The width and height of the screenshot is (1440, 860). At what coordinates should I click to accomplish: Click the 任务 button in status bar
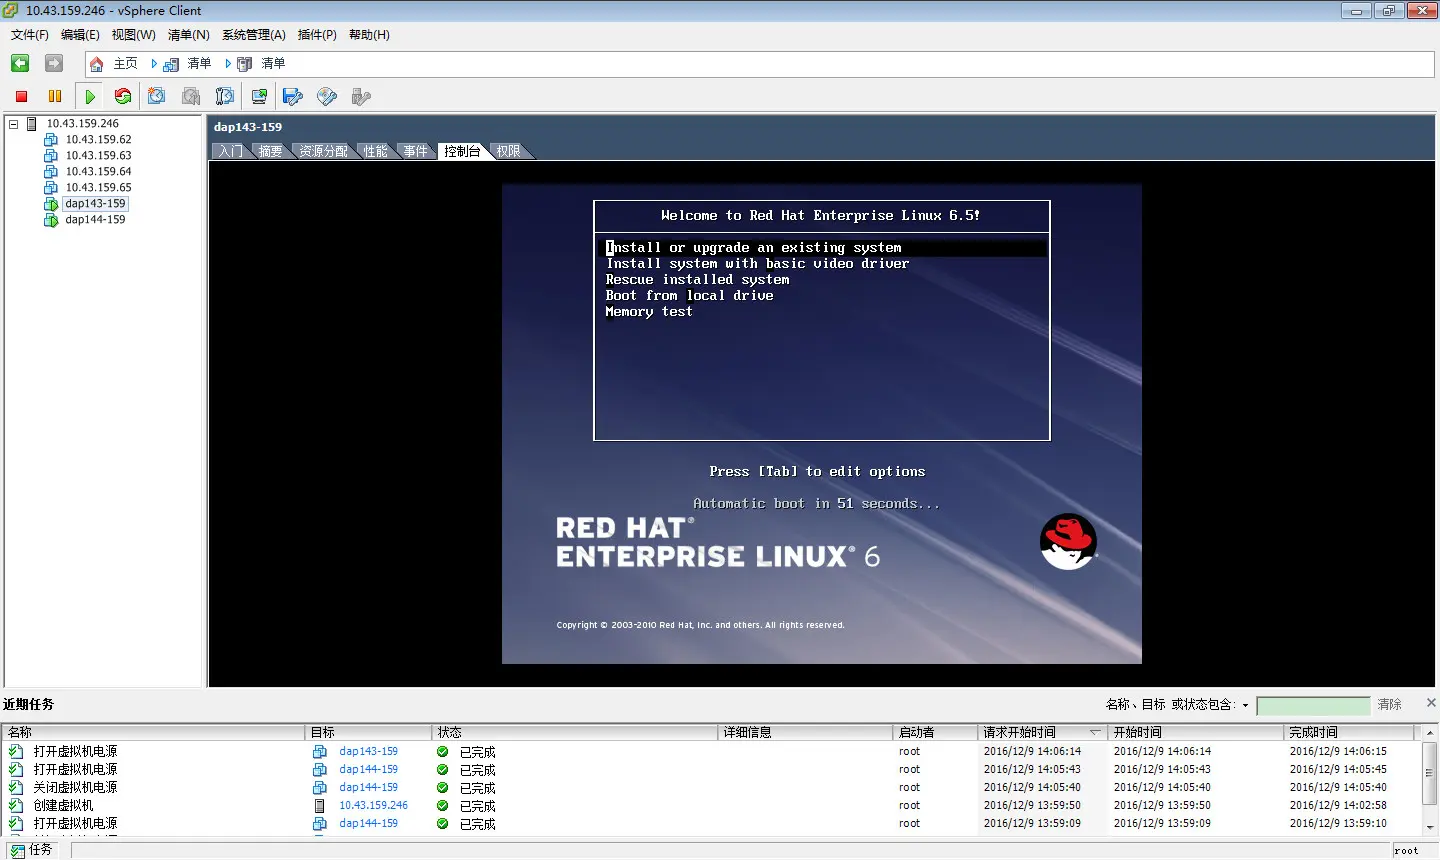[31, 850]
